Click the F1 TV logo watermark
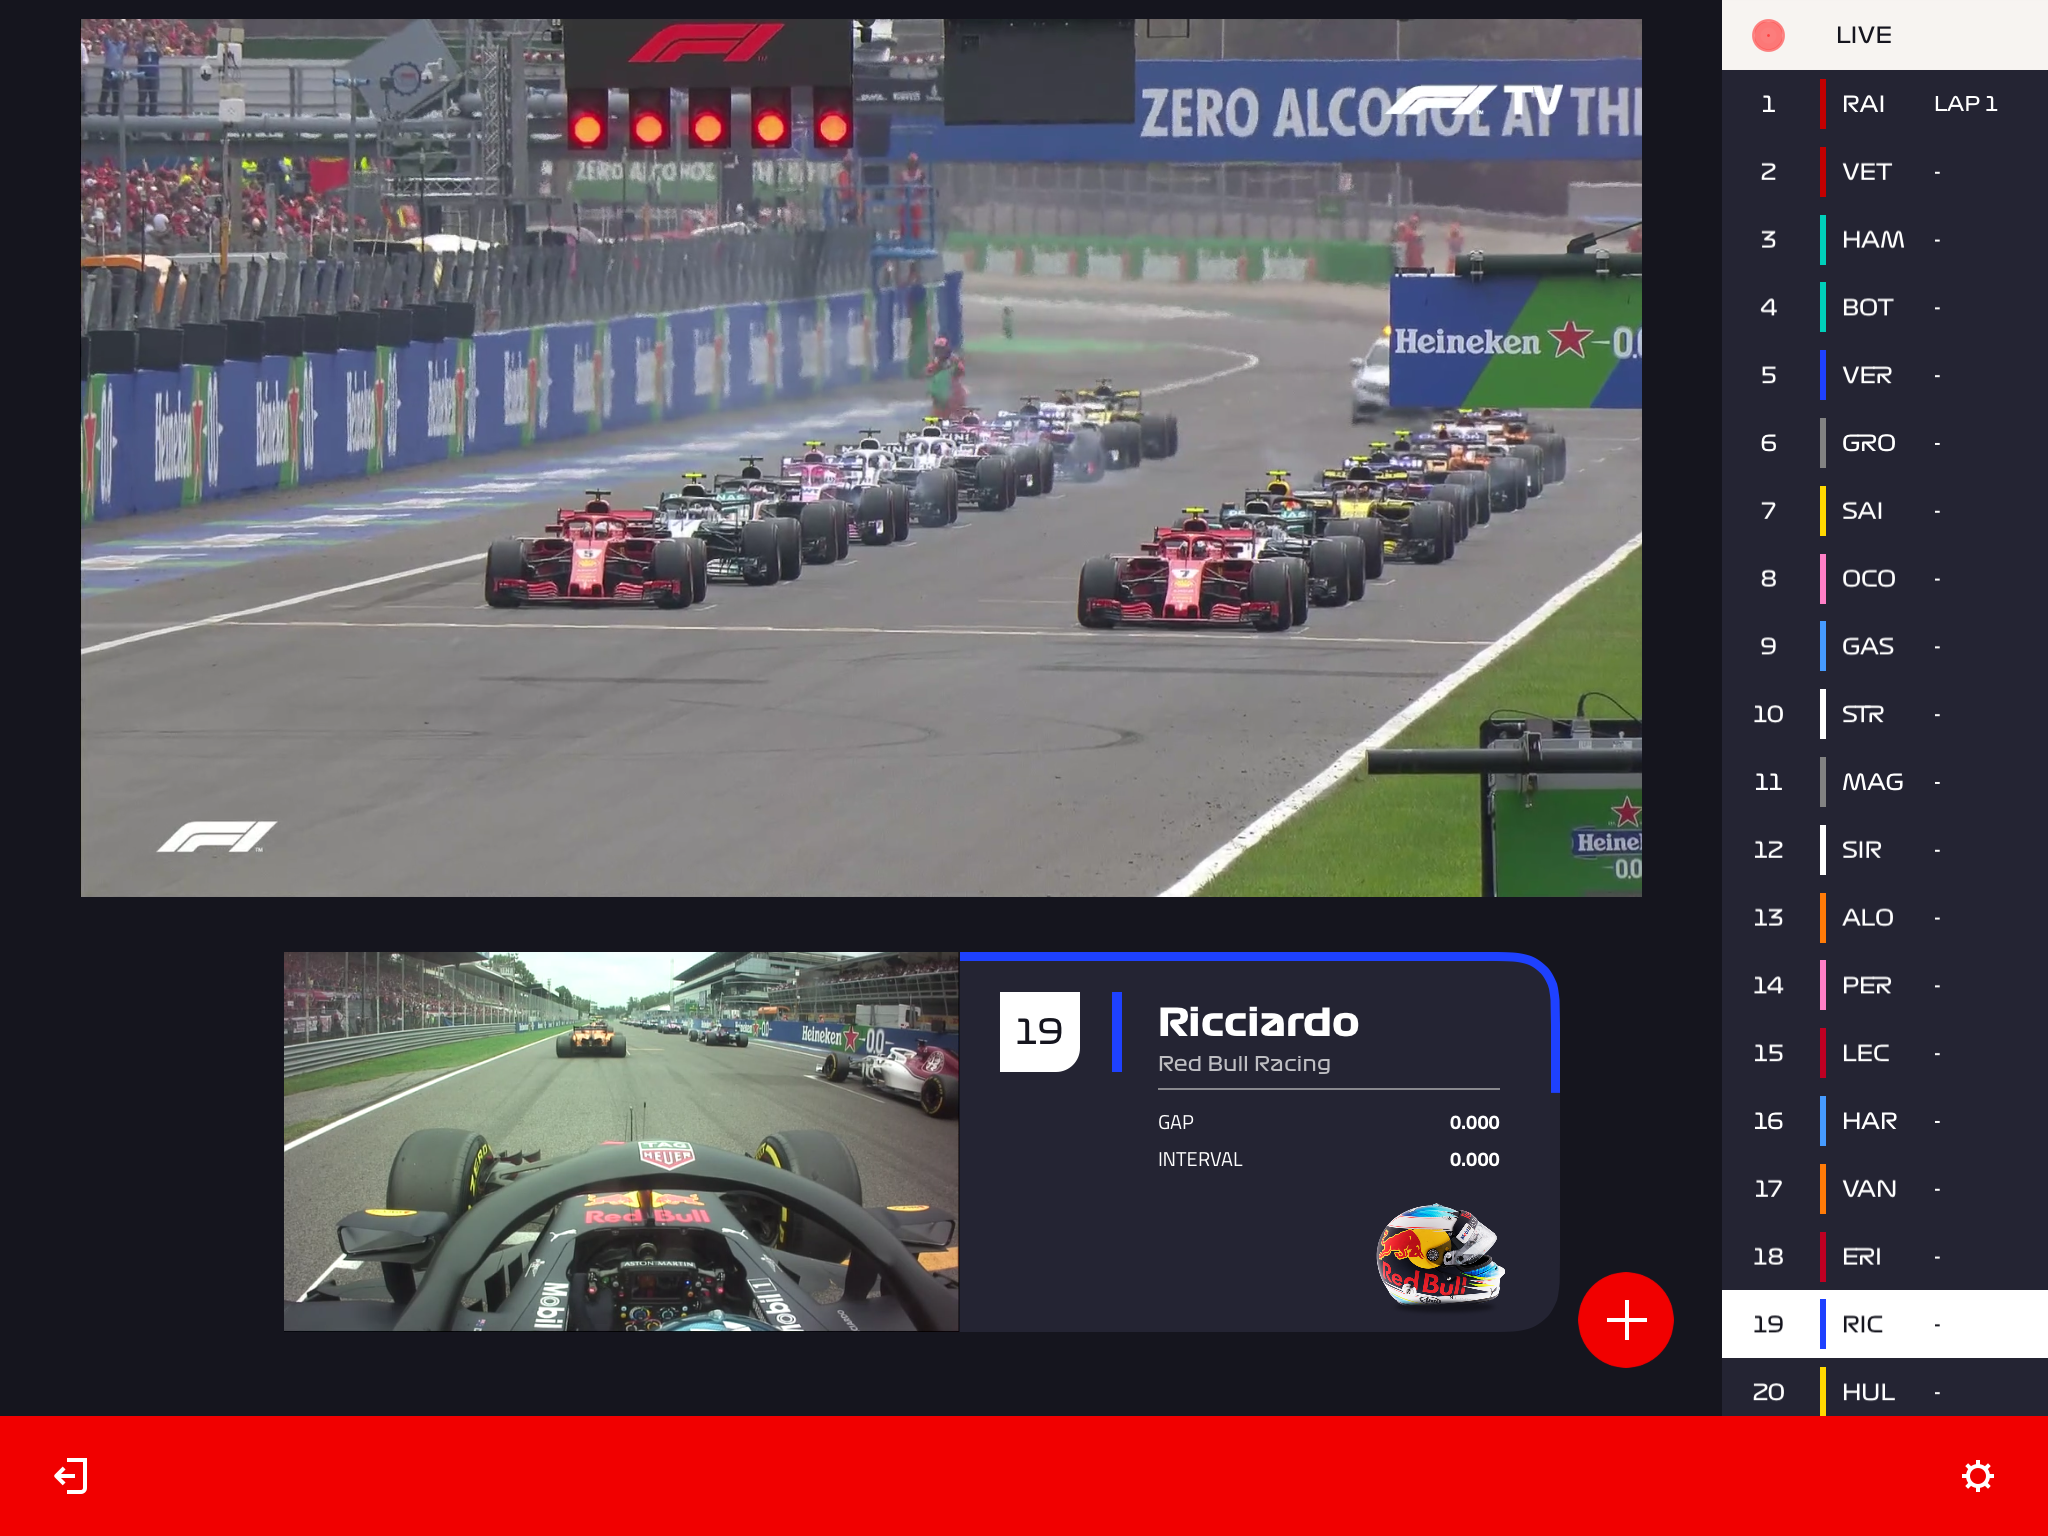This screenshot has width=2048, height=1536. coord(1473,101)
